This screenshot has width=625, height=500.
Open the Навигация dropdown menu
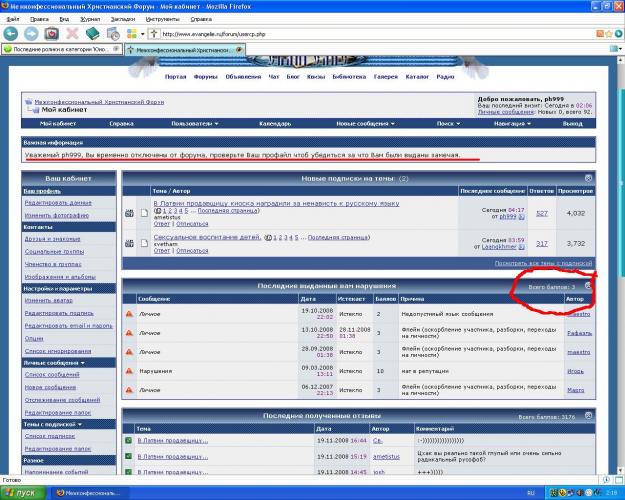coord(515,124)
